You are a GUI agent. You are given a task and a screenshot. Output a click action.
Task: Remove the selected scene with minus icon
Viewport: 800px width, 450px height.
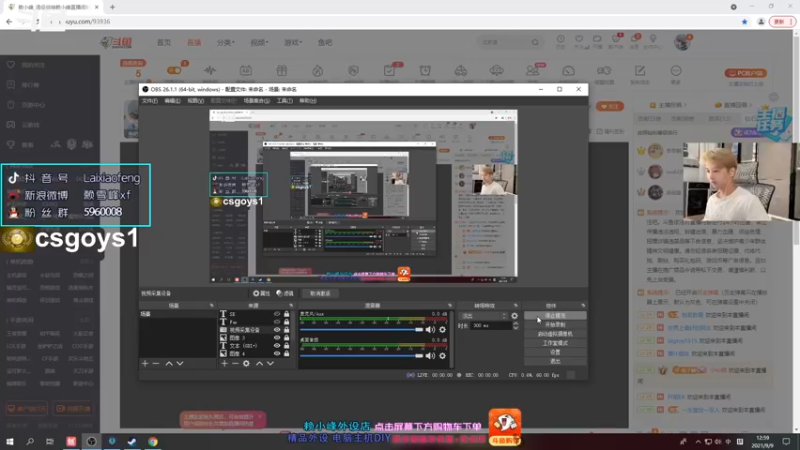tap(156, 363)
